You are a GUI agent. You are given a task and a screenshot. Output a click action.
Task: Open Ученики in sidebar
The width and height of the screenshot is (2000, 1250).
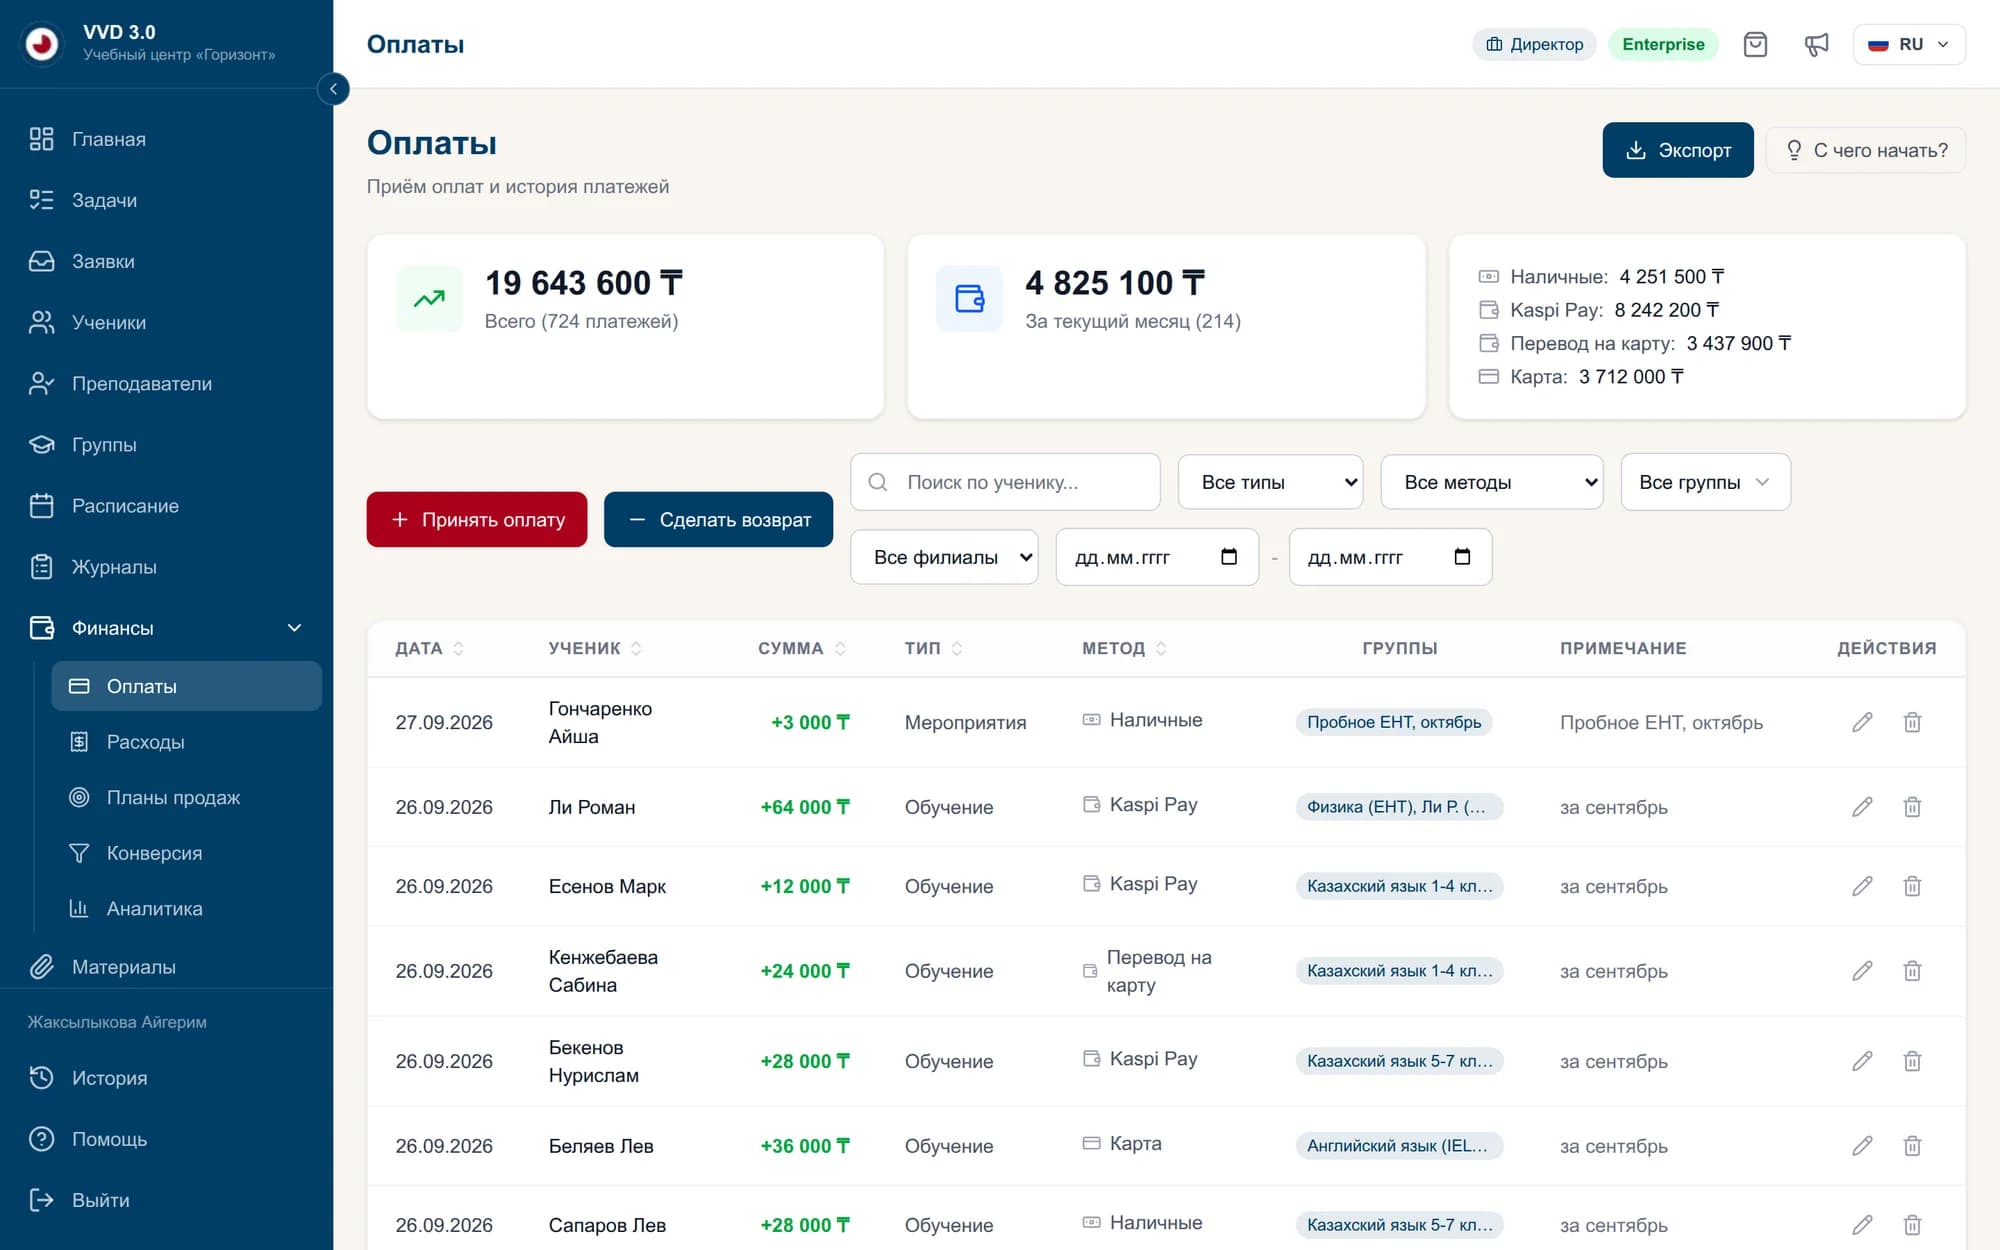pos(166,322)
